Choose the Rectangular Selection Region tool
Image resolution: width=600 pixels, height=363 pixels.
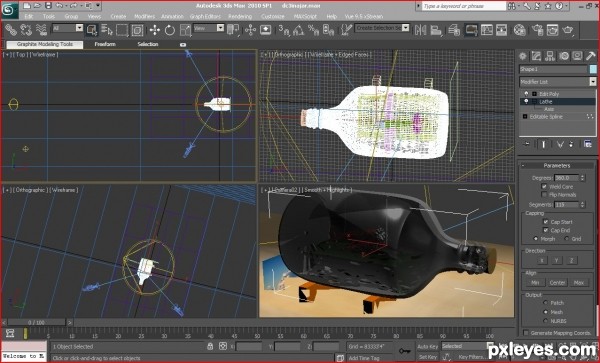[x=122, y=30]
